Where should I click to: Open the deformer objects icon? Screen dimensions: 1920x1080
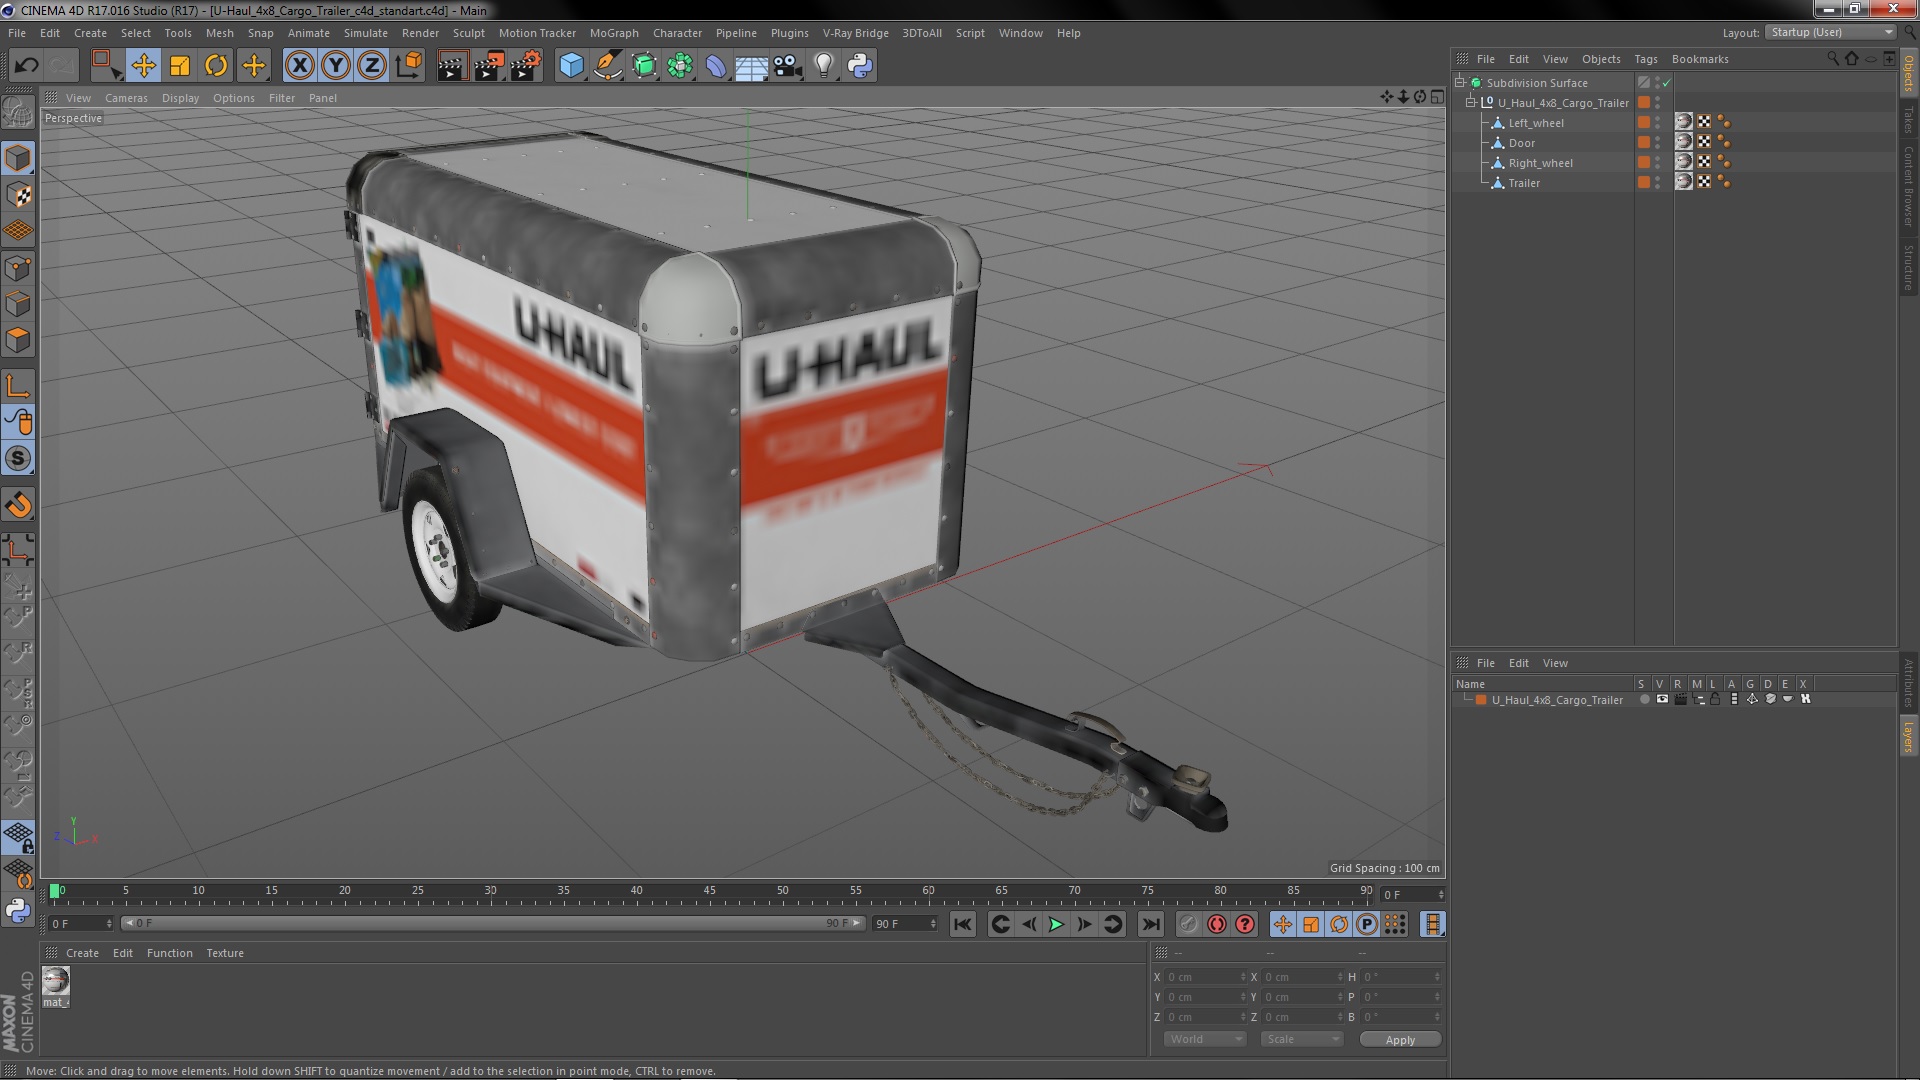716,66
